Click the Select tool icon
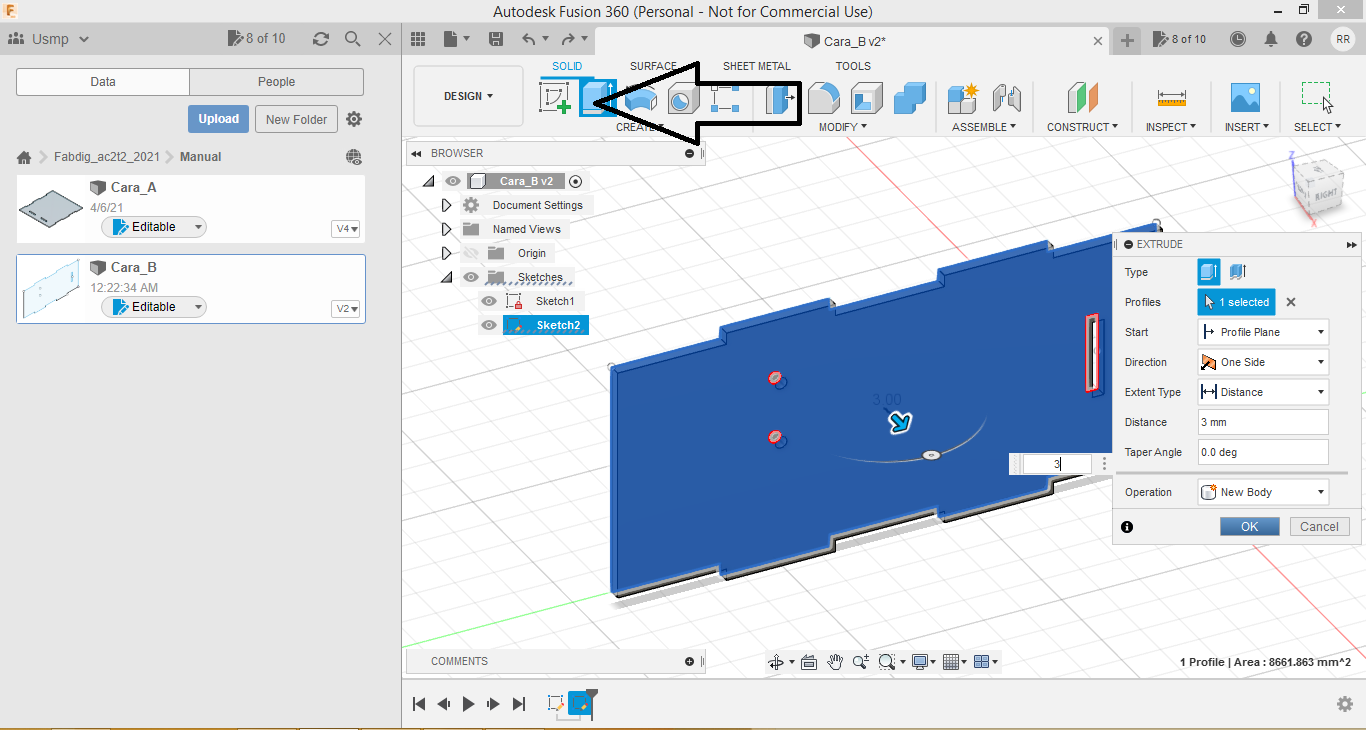 click(x=1317, y=98)
